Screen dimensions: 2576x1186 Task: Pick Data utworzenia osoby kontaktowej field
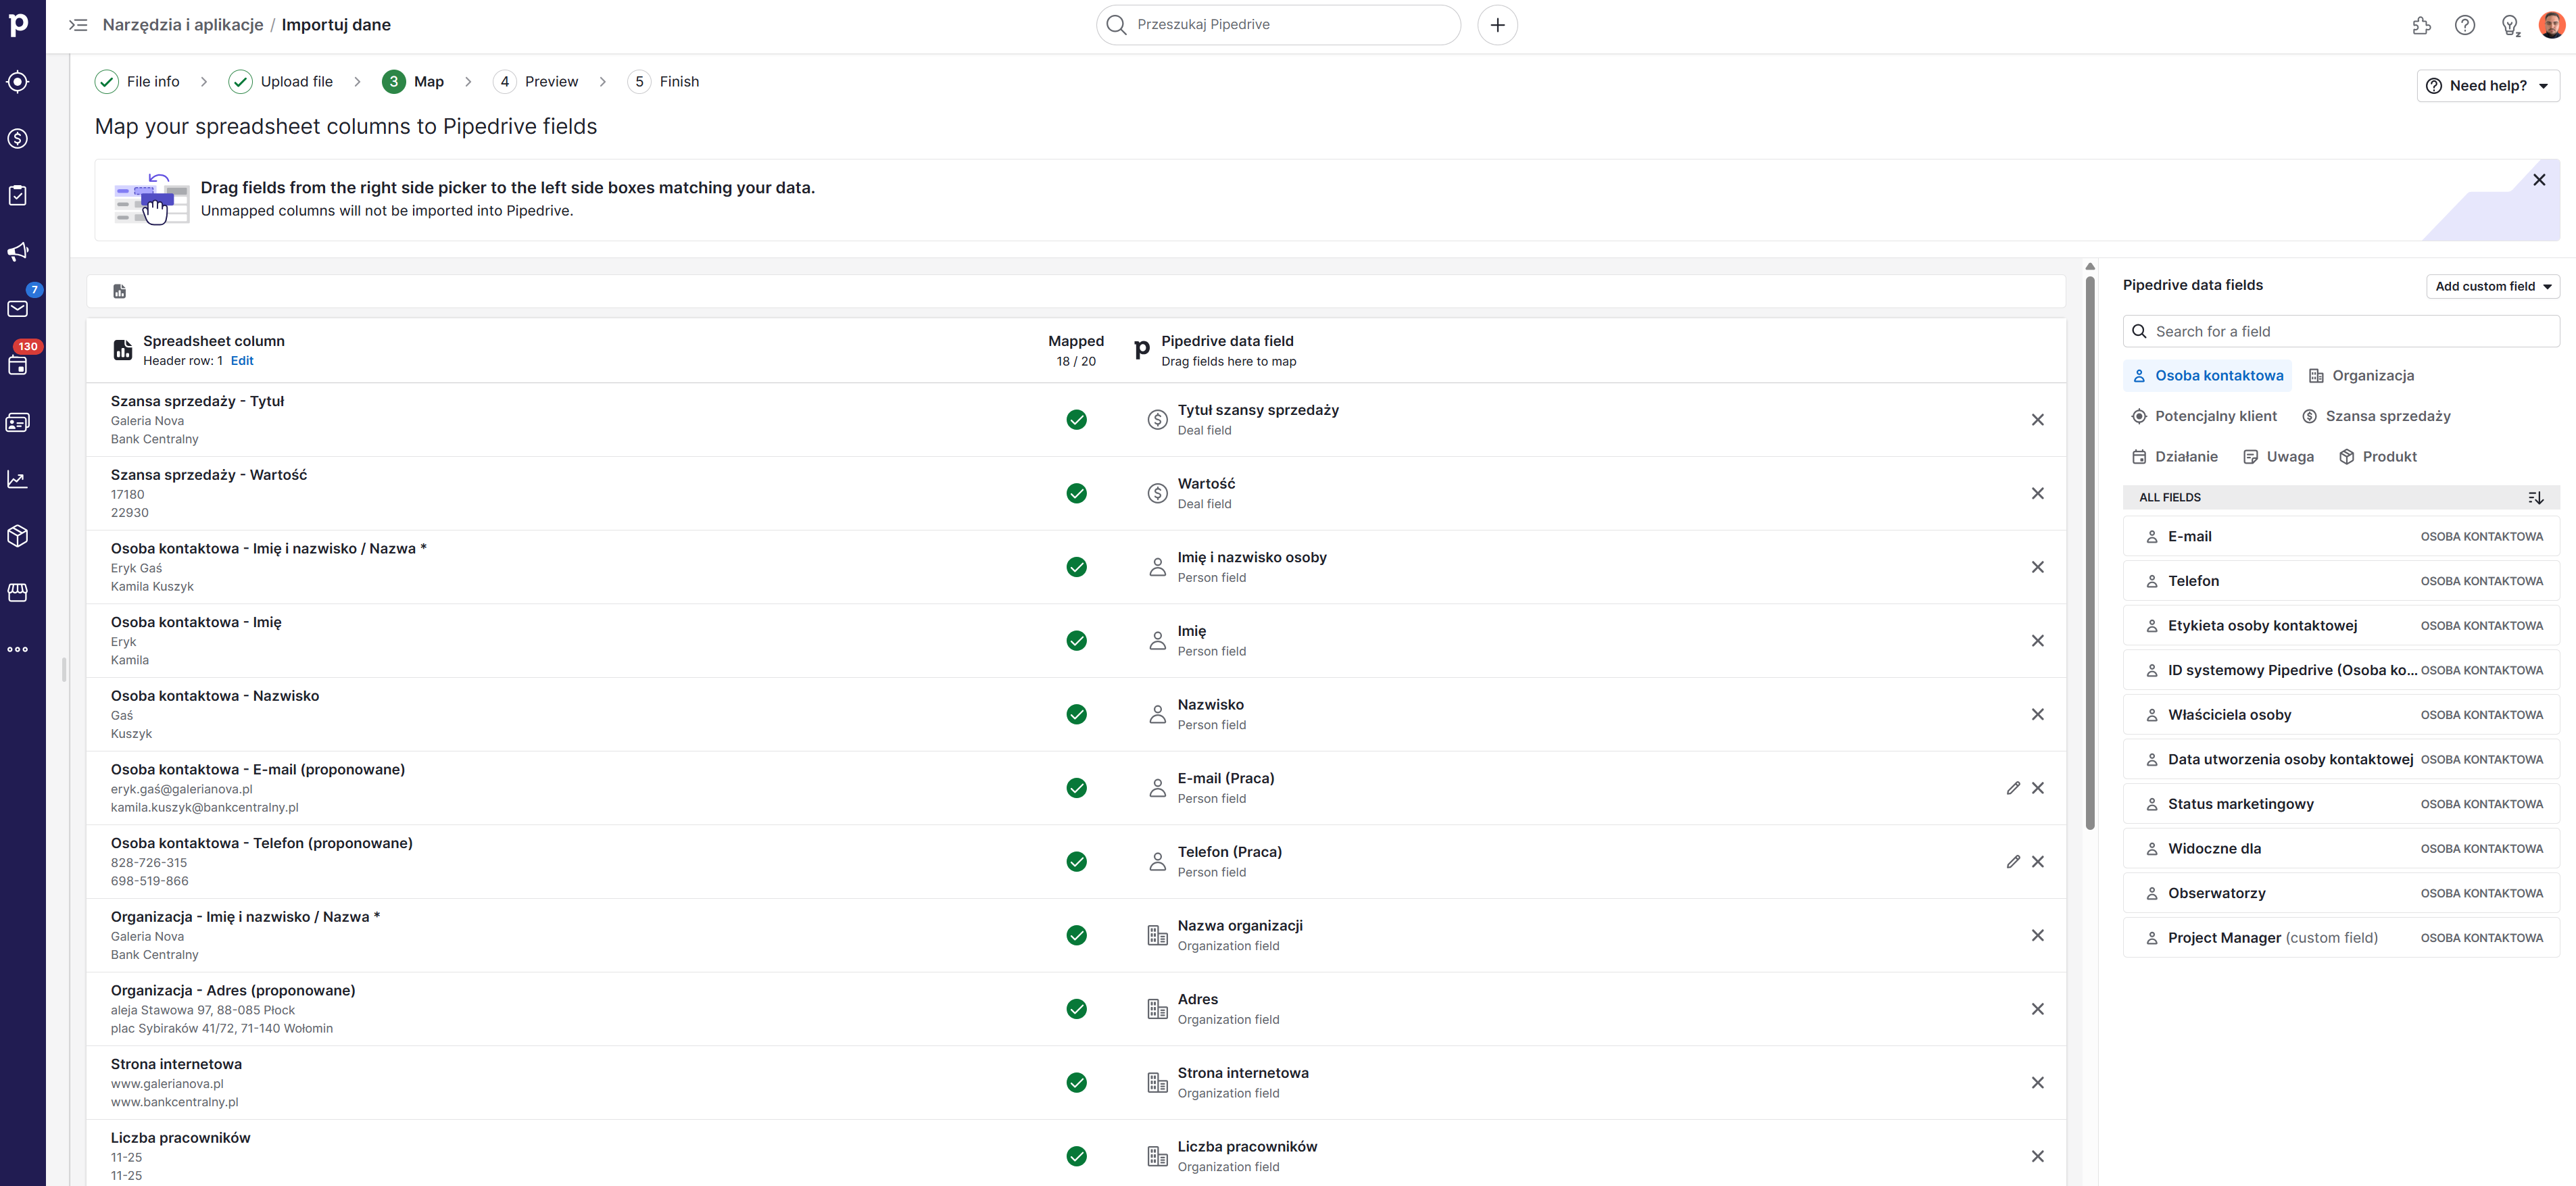pos(2341,760)
